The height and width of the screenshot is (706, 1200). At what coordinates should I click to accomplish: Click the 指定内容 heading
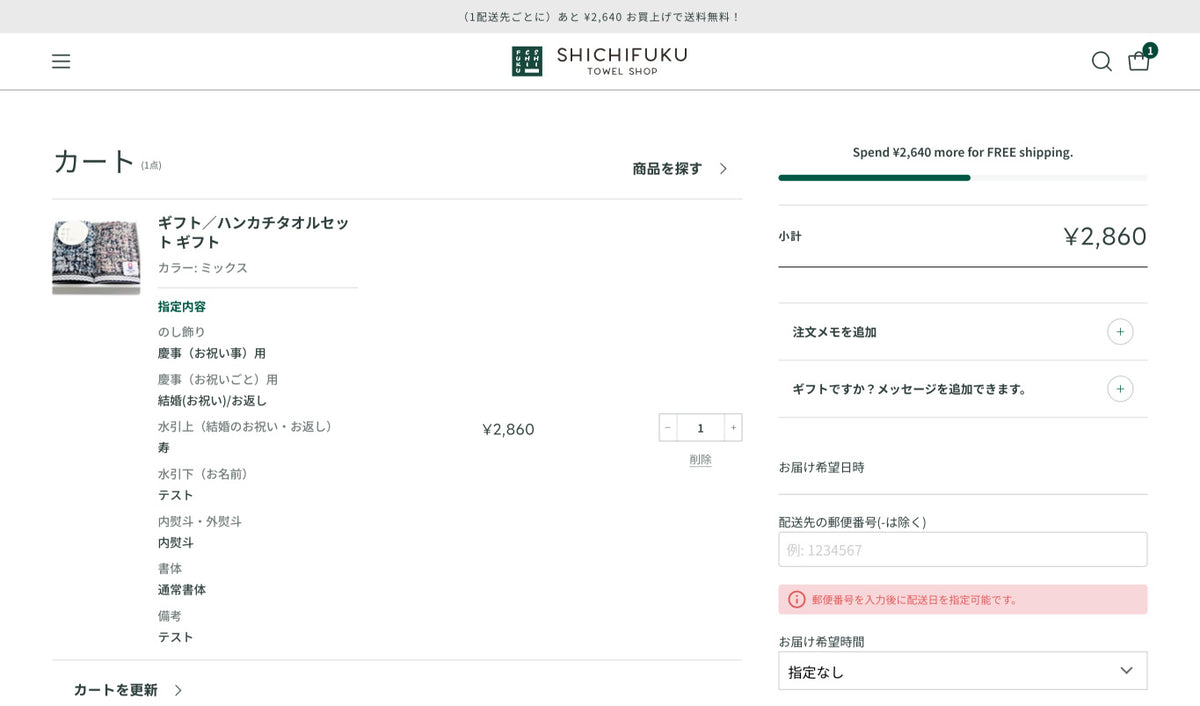click(182, 307)
